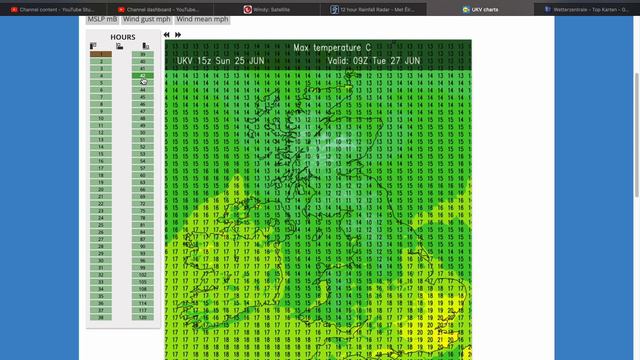Select forecast hour 120
This screenshot has width=640, height=360.
[x=143, y=317]
